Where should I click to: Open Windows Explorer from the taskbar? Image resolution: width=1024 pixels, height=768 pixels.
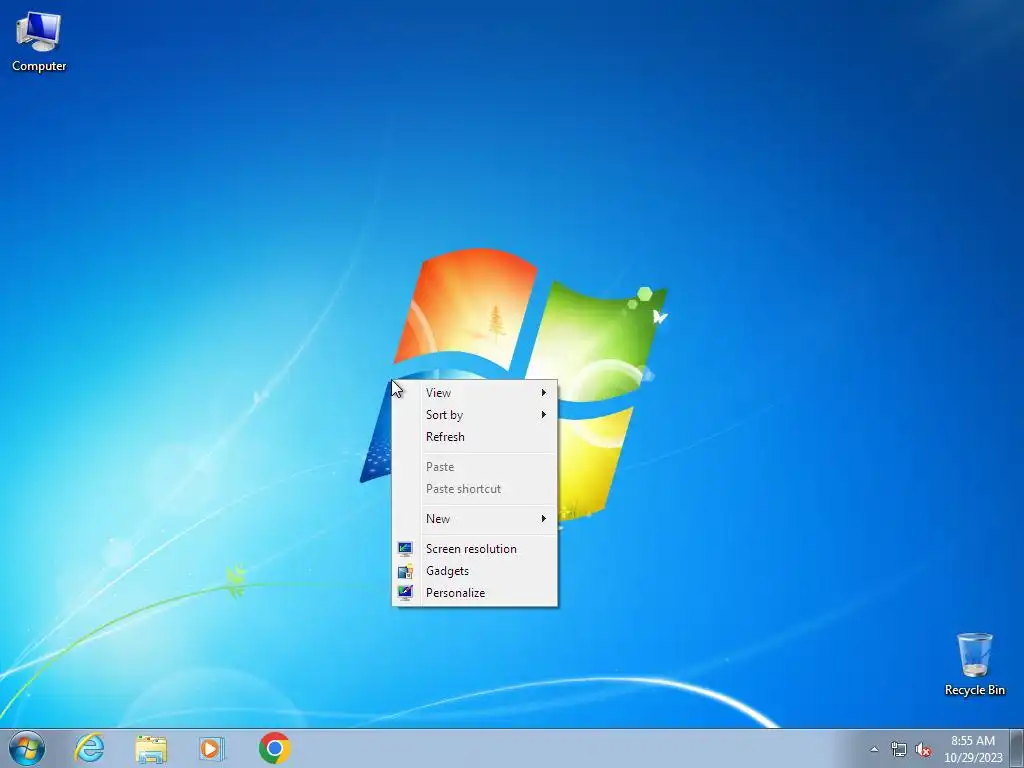coord(151,748)
